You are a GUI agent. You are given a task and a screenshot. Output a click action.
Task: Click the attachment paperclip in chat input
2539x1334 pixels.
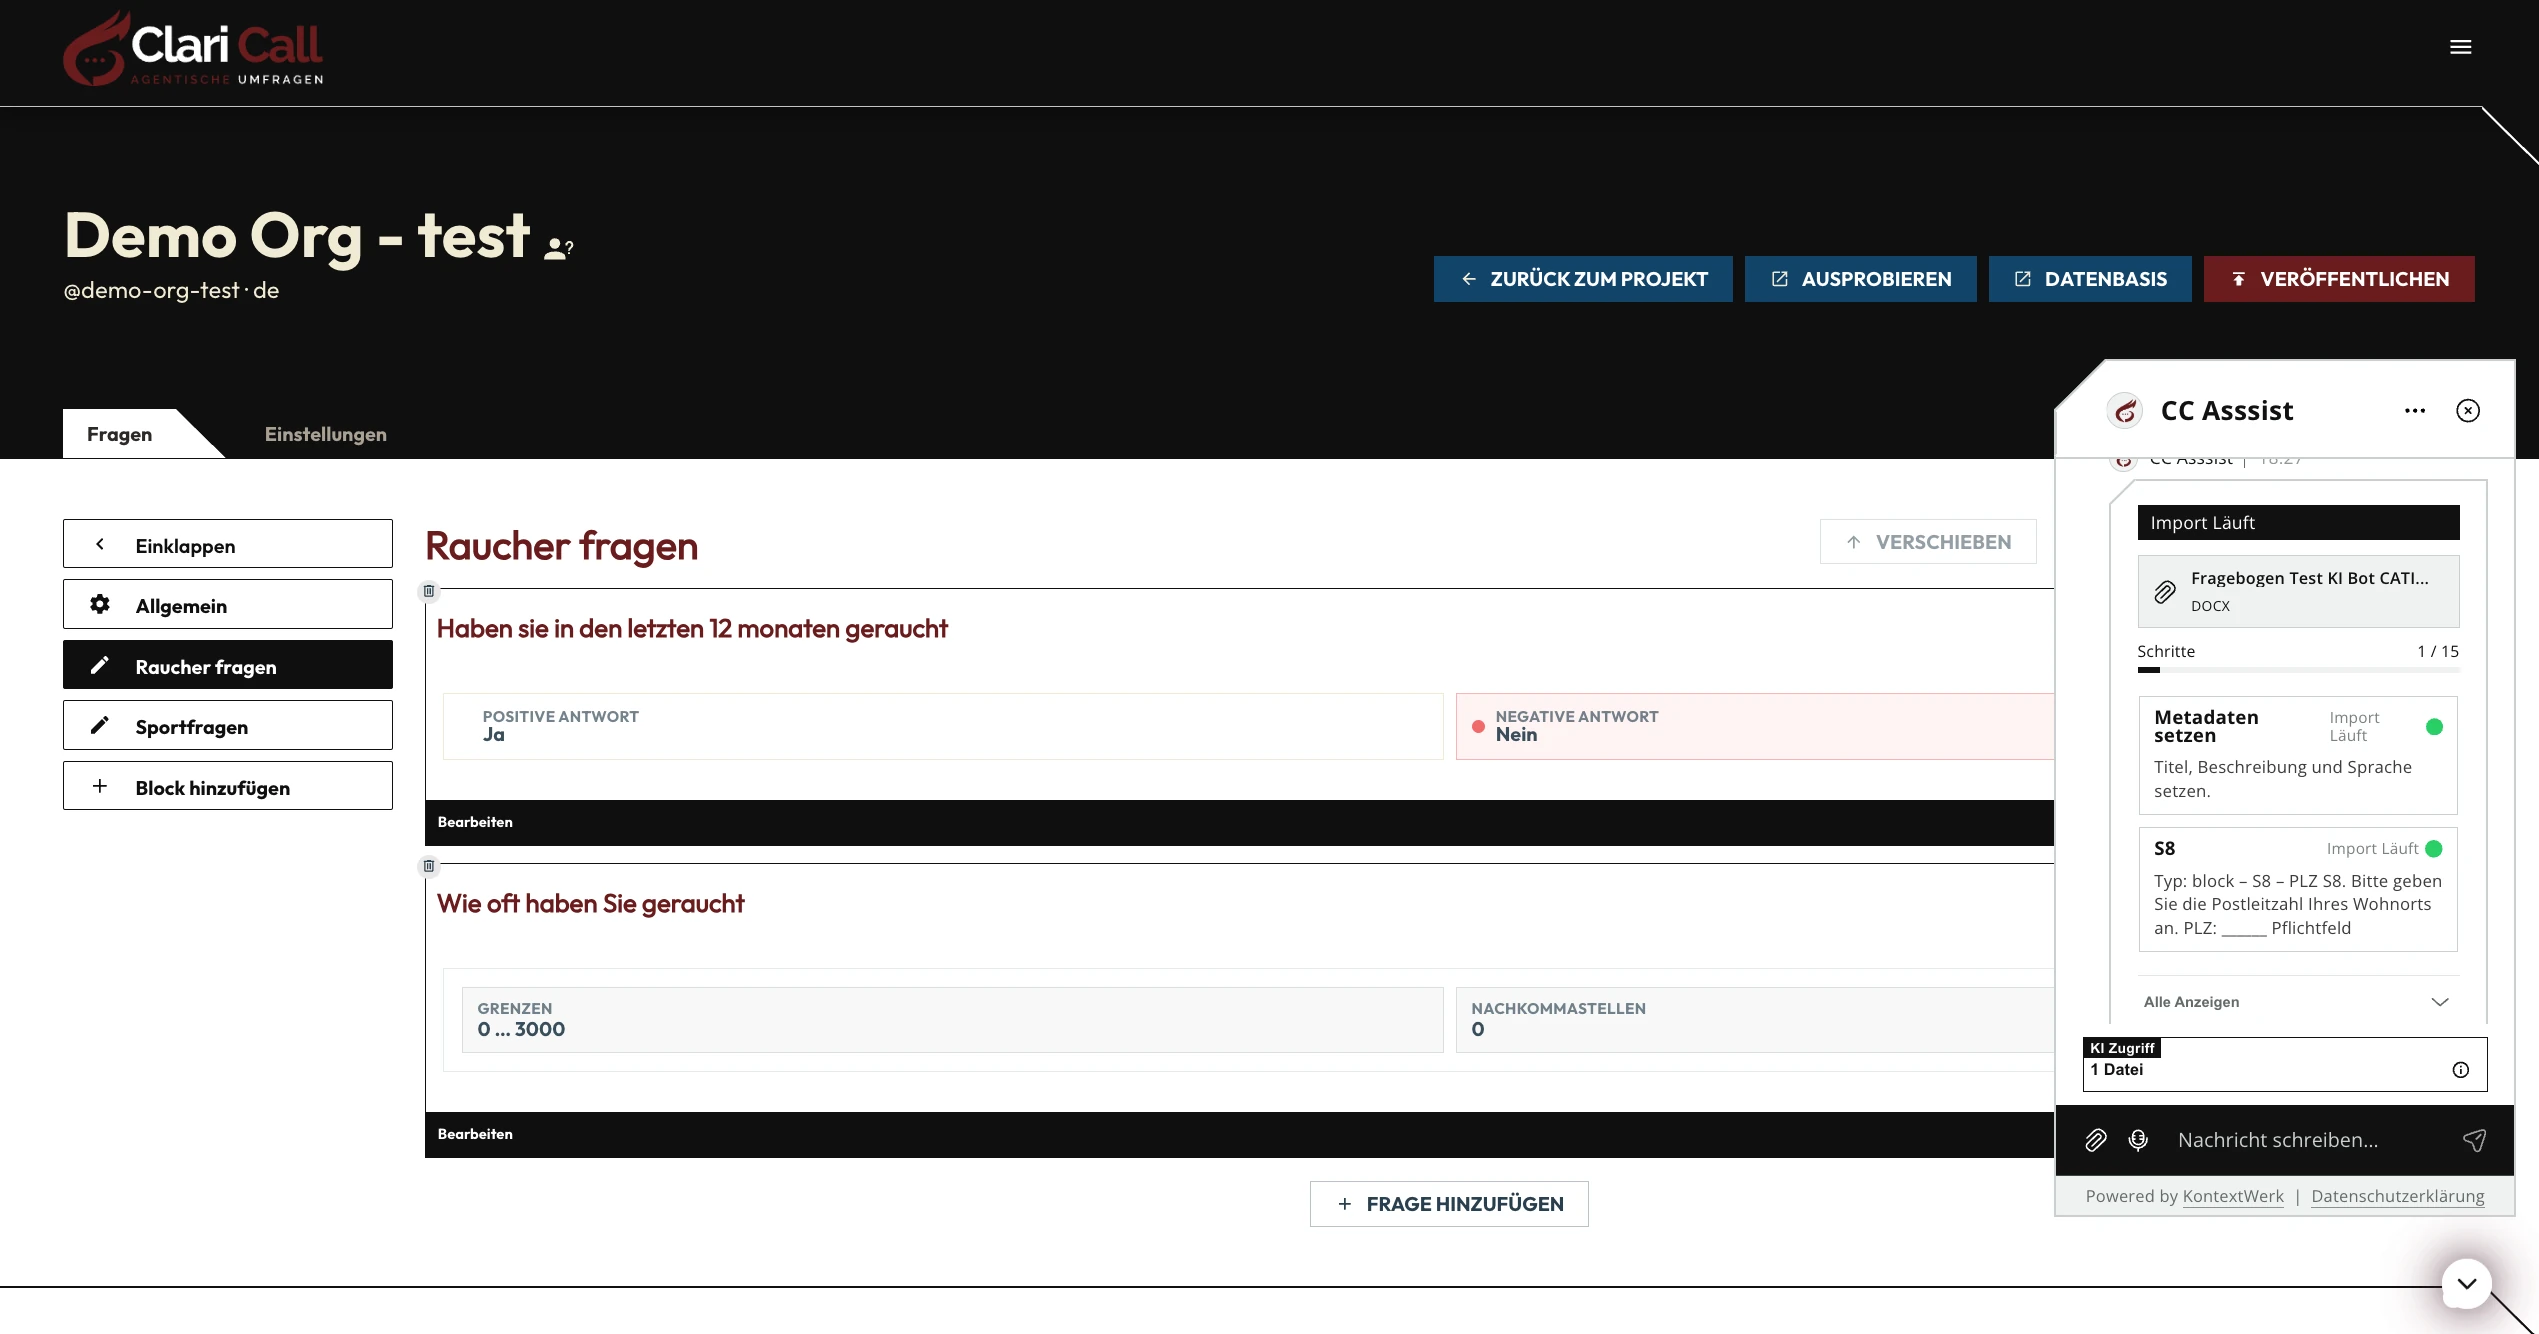tap(2096, 1140)
